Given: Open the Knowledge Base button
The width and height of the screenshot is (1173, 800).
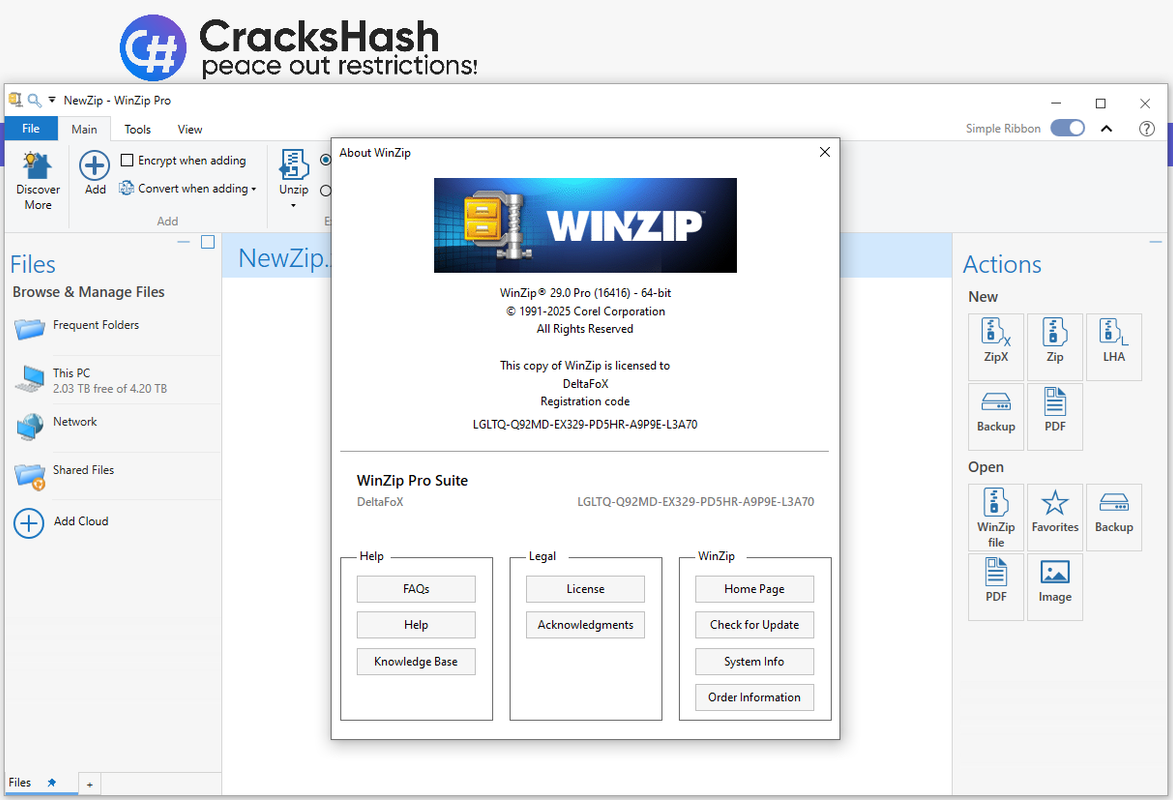Looking at the screenshot, I should click(x=416, y=662).
